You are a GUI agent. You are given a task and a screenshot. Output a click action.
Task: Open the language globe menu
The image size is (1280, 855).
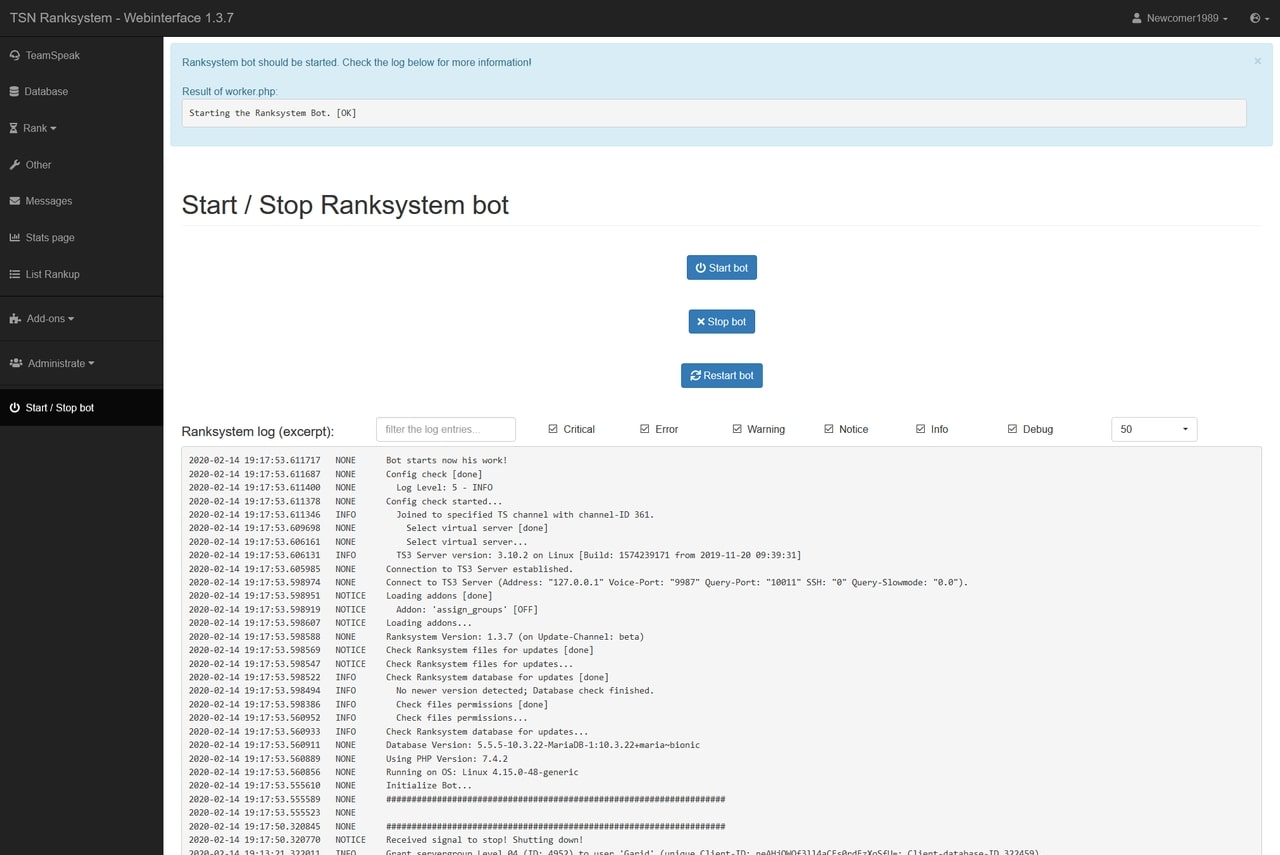pos(1257,18)
